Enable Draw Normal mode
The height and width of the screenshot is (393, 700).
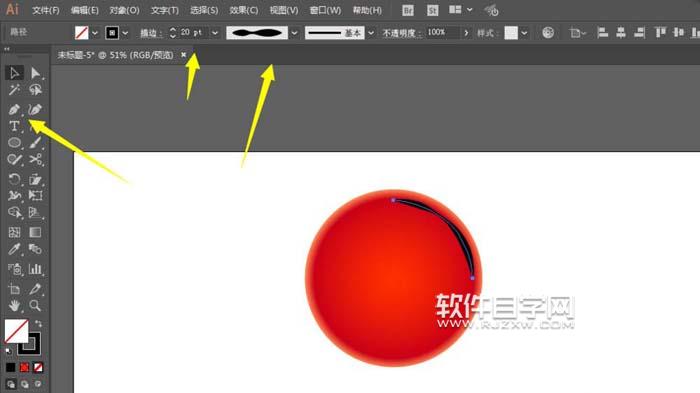click(x=11, y=384)
